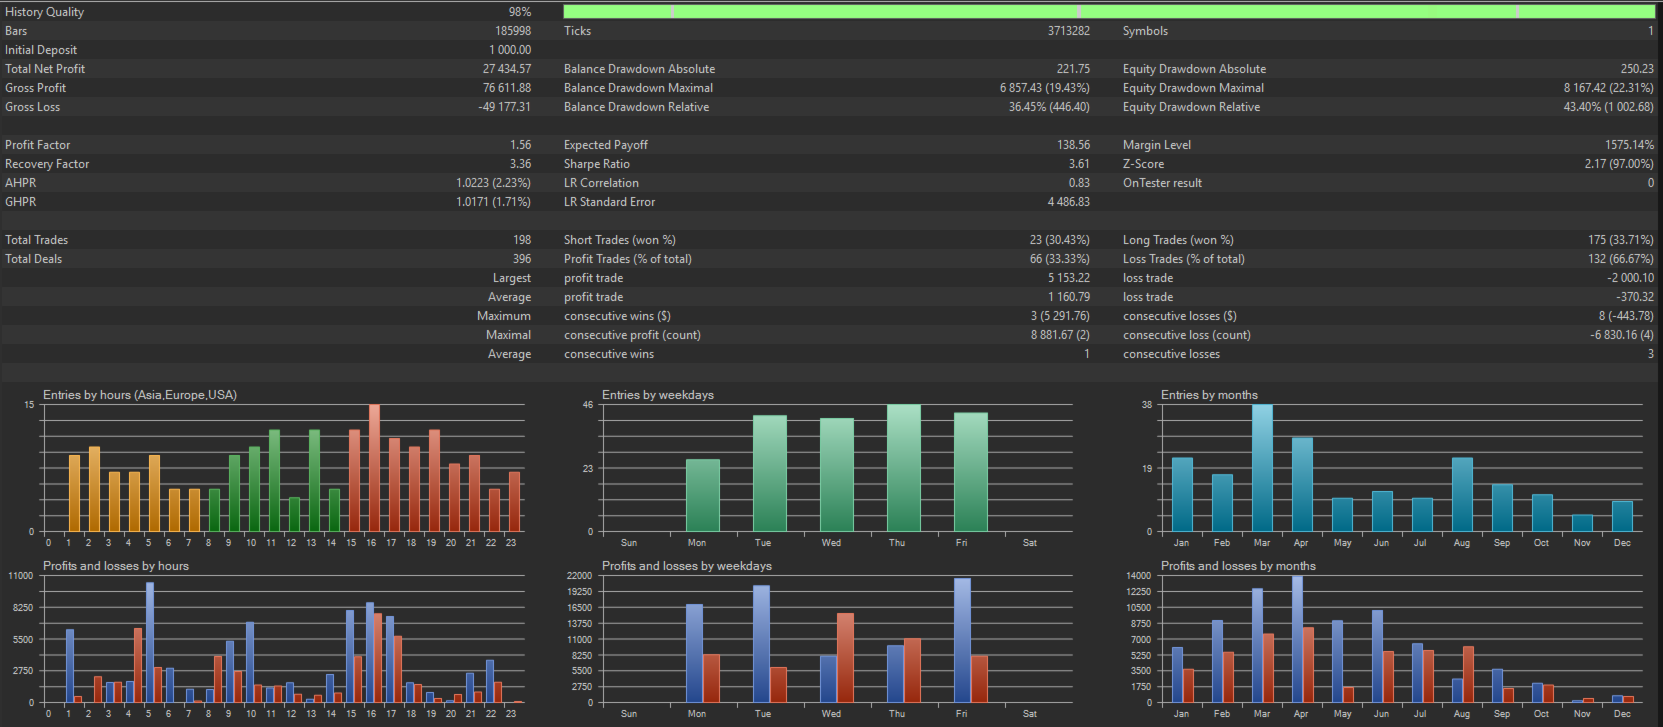1663x727 pixels.
Task: Click the Fri profit bar in weekdays chart
Action: 962,640
